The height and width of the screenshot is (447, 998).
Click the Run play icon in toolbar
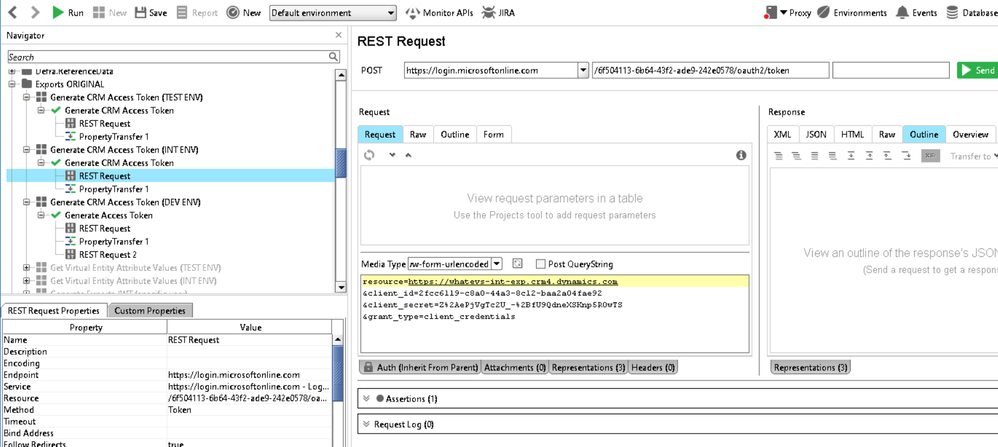coord(58,13)
